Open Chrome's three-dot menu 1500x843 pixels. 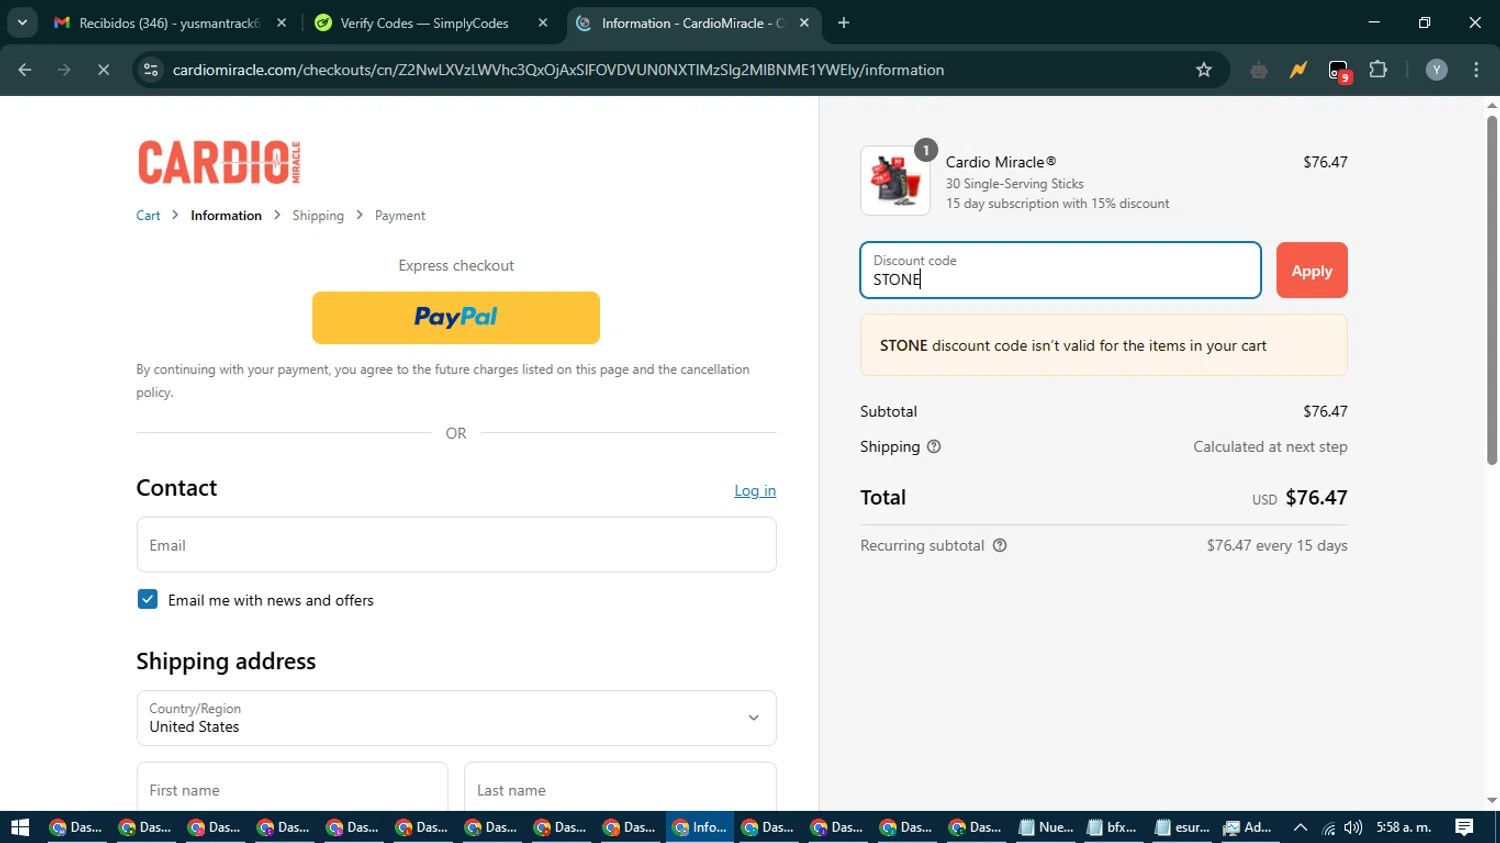1476,70
